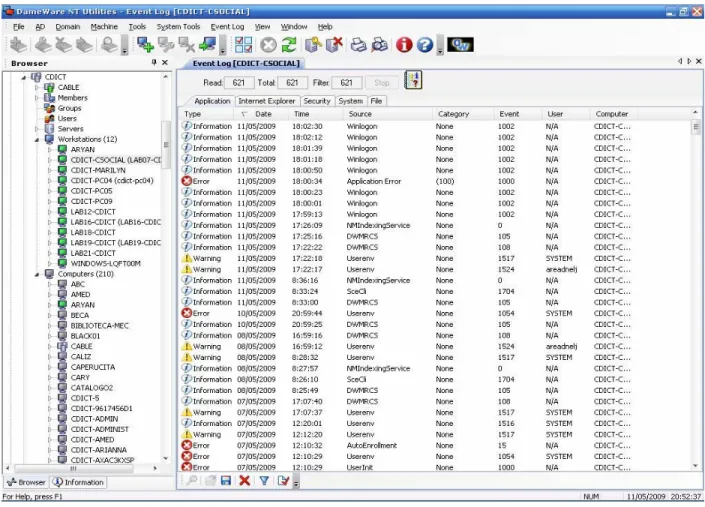Click the Stop button

click(382, 83)
